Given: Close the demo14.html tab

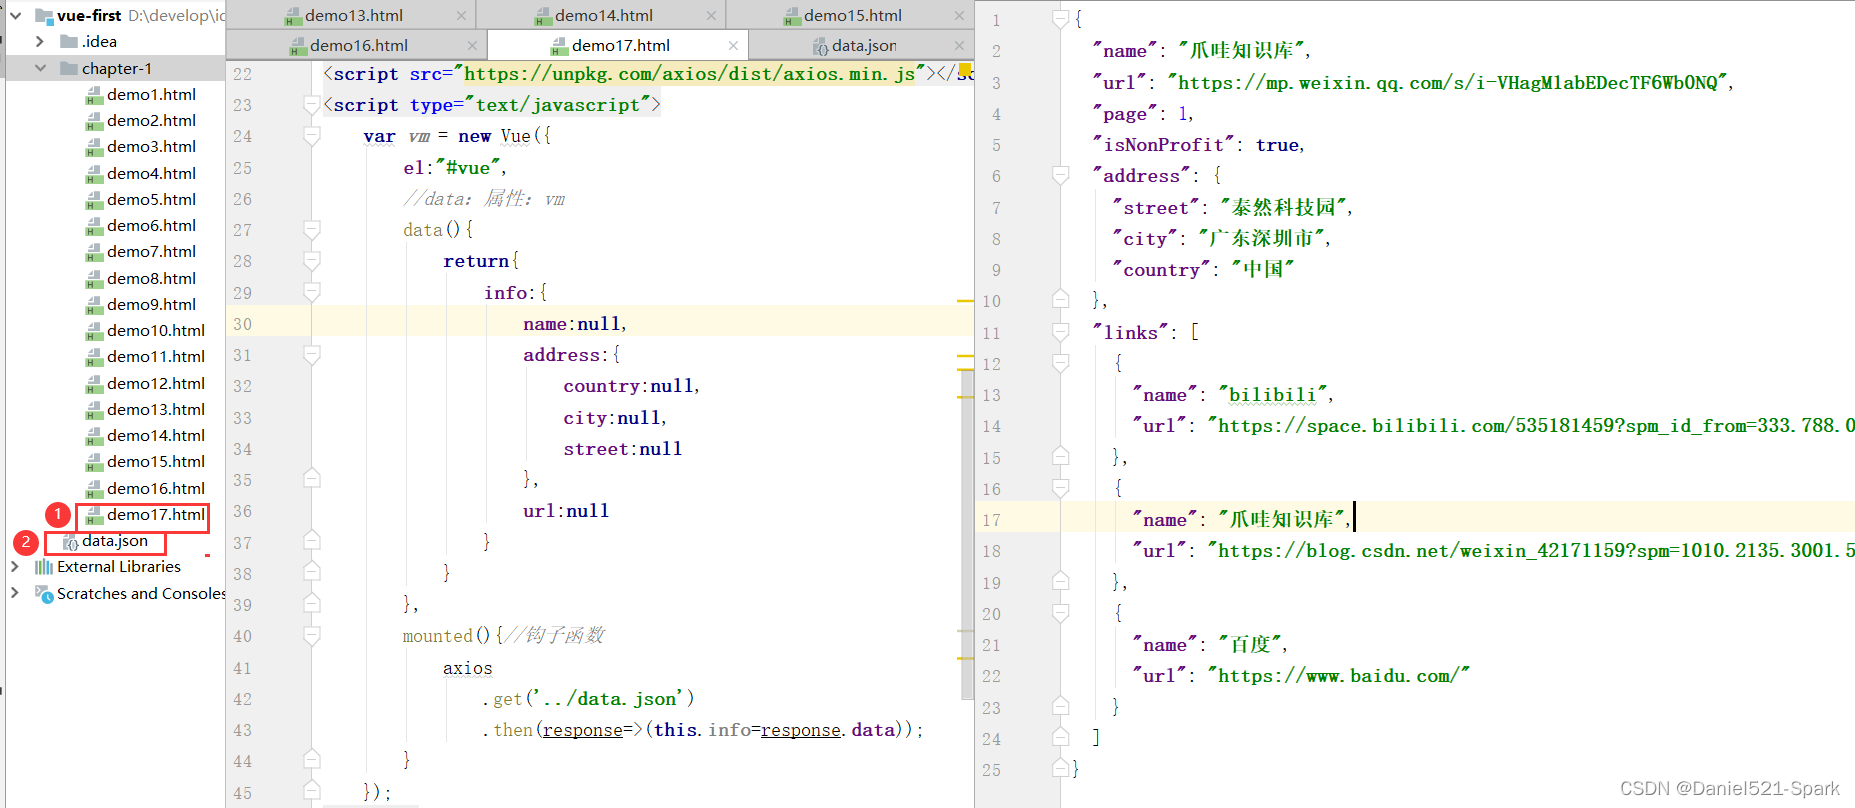Looking at the screenshot, I should pos(711,15).
